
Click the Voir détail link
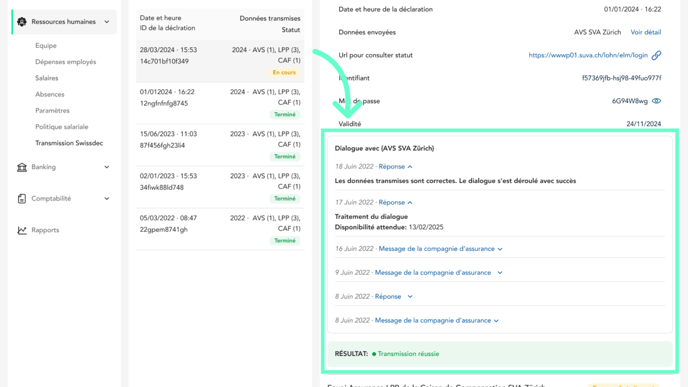(x=645, y=32)
